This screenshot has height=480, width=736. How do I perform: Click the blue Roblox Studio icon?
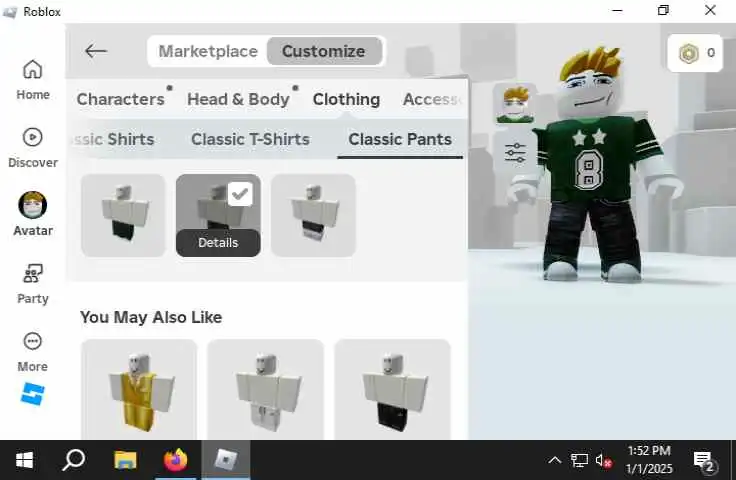tap(32, 393)
